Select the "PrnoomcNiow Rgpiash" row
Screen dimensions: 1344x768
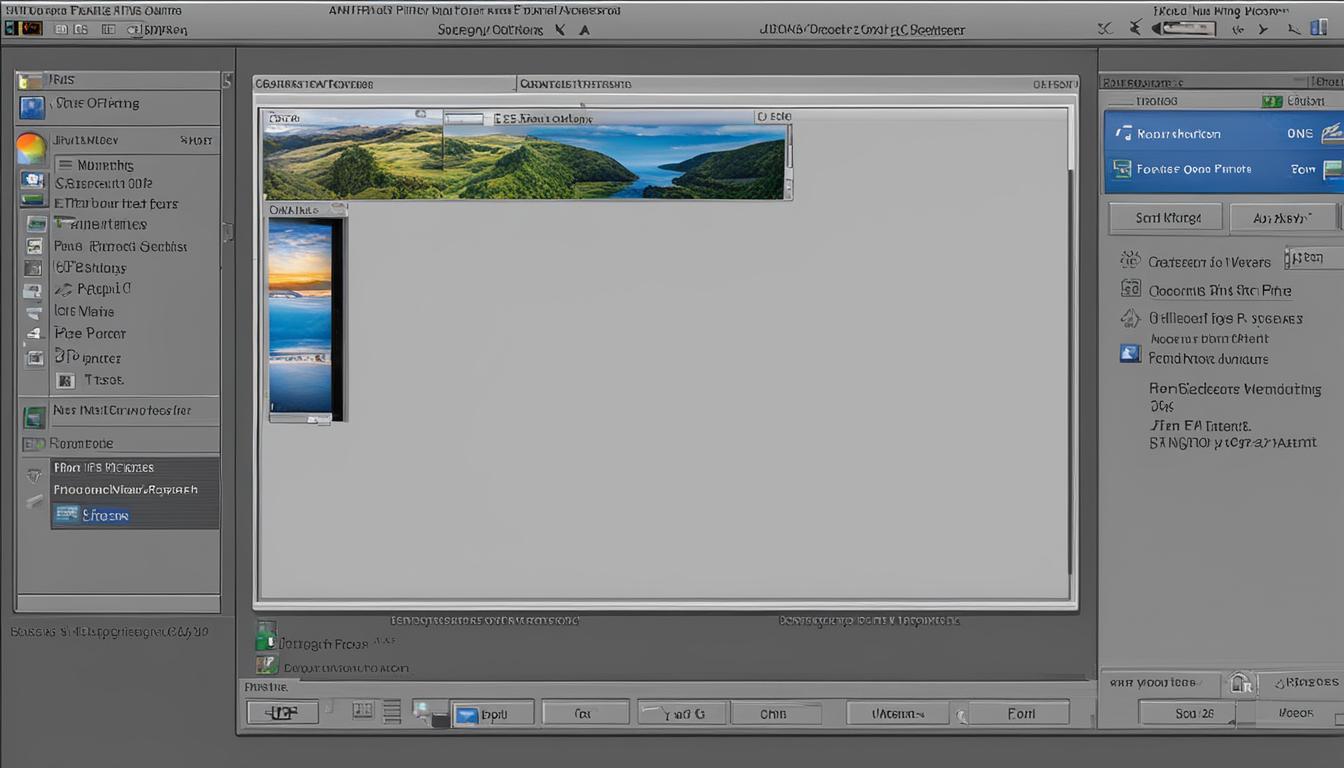pos(135,490)
